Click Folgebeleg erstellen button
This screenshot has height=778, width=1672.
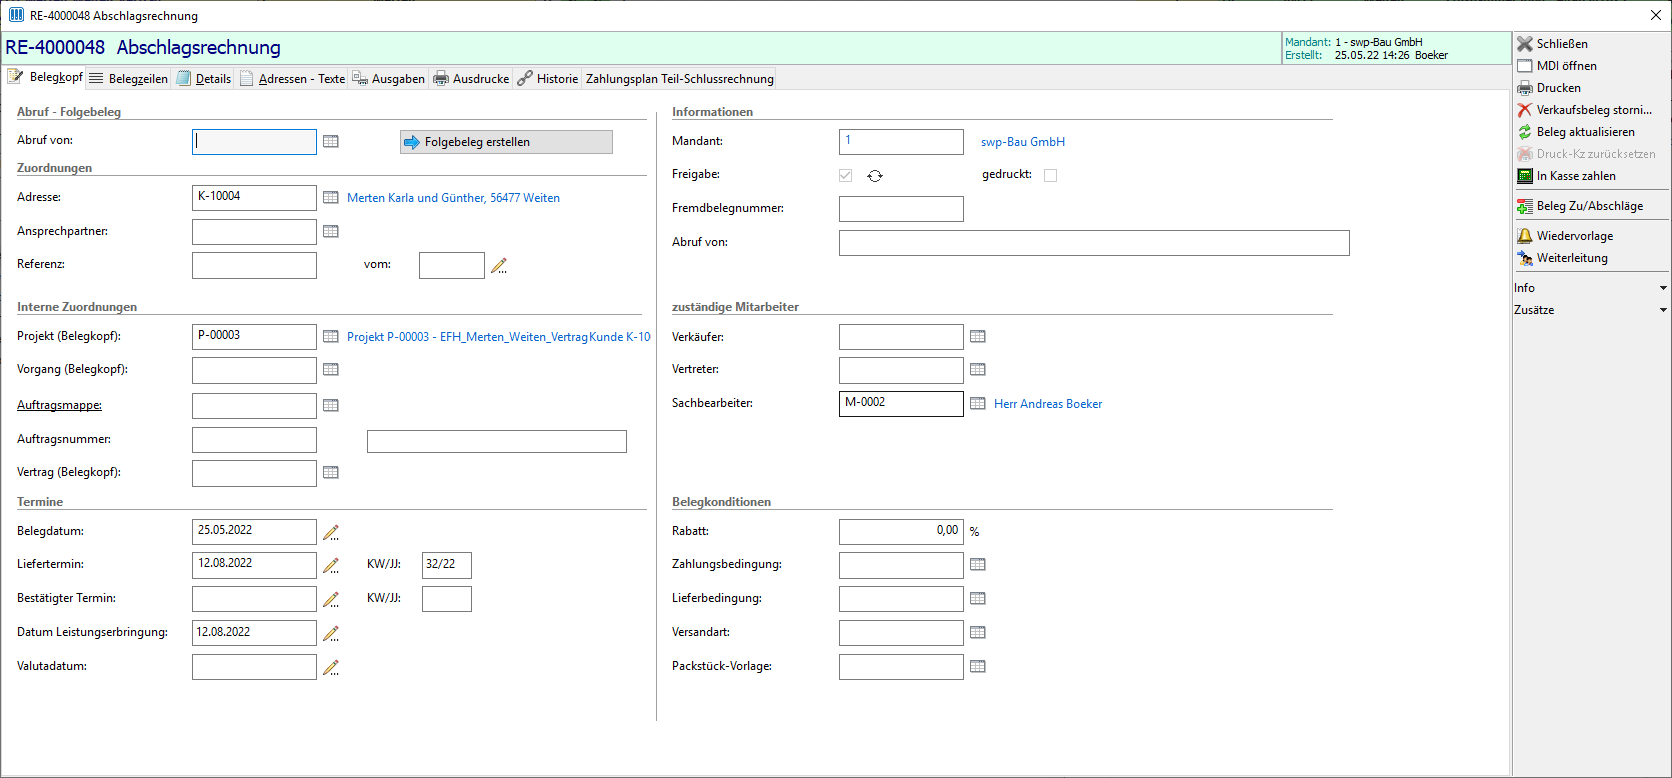pos(506,142)
